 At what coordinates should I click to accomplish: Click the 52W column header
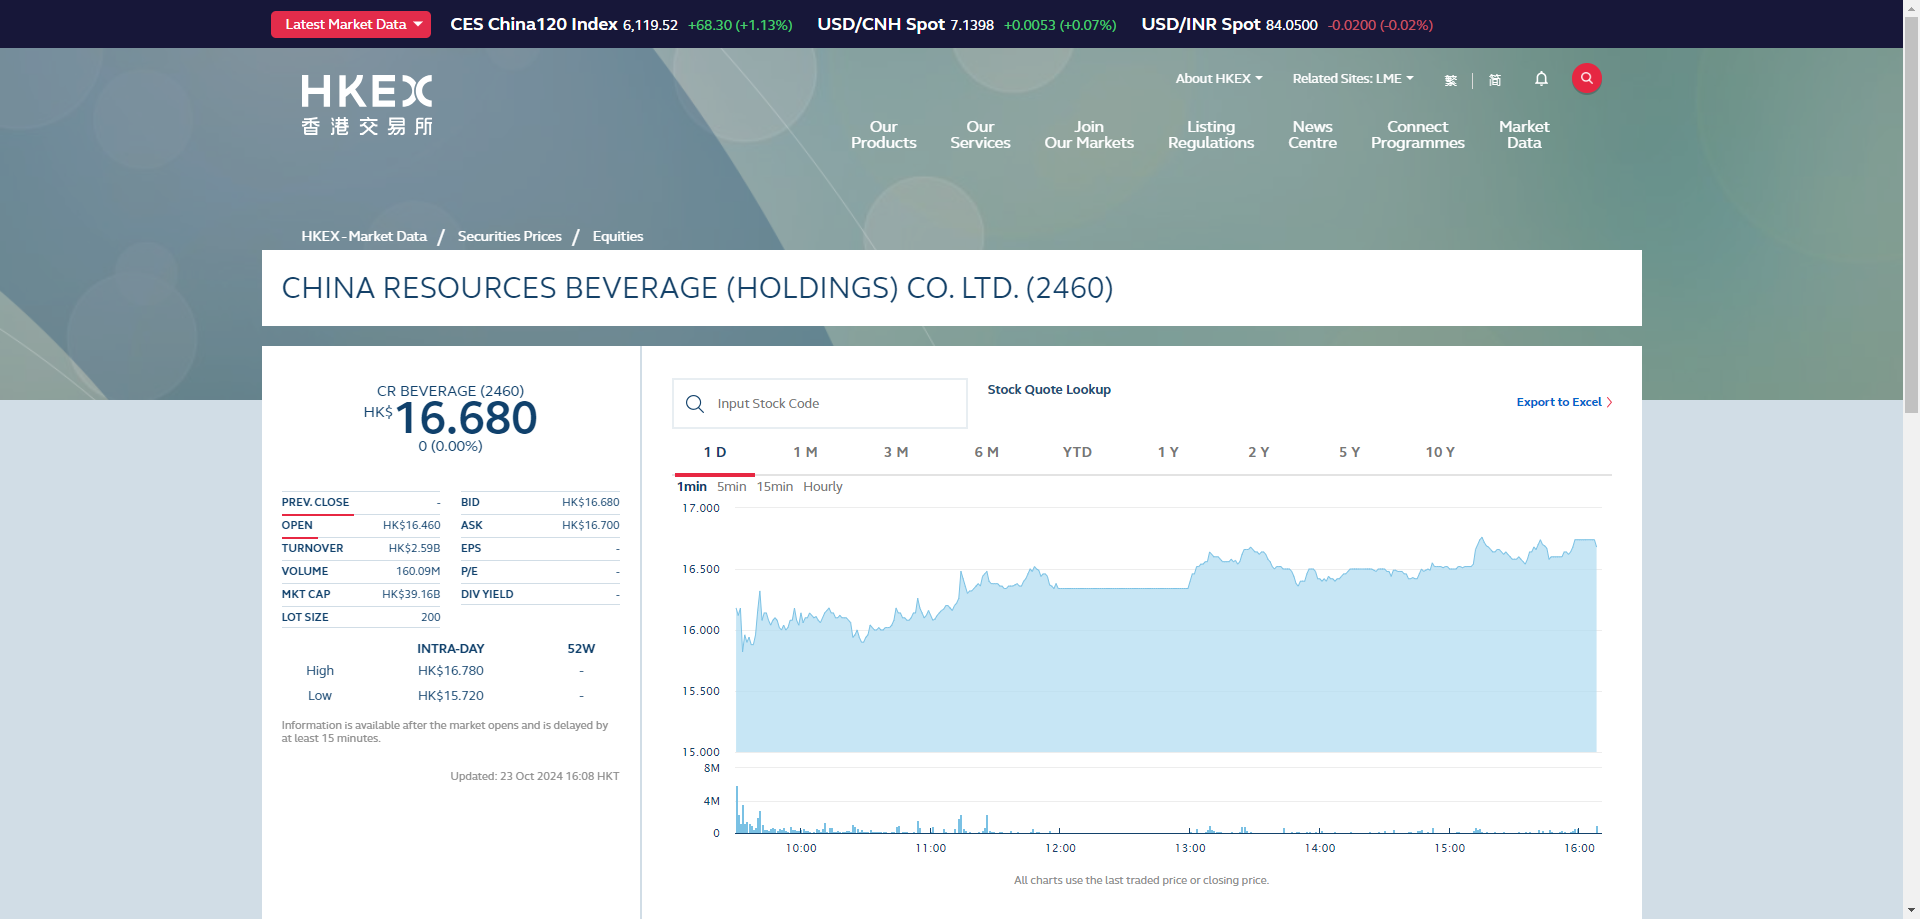pyautogui.click(x=581, y=649)
